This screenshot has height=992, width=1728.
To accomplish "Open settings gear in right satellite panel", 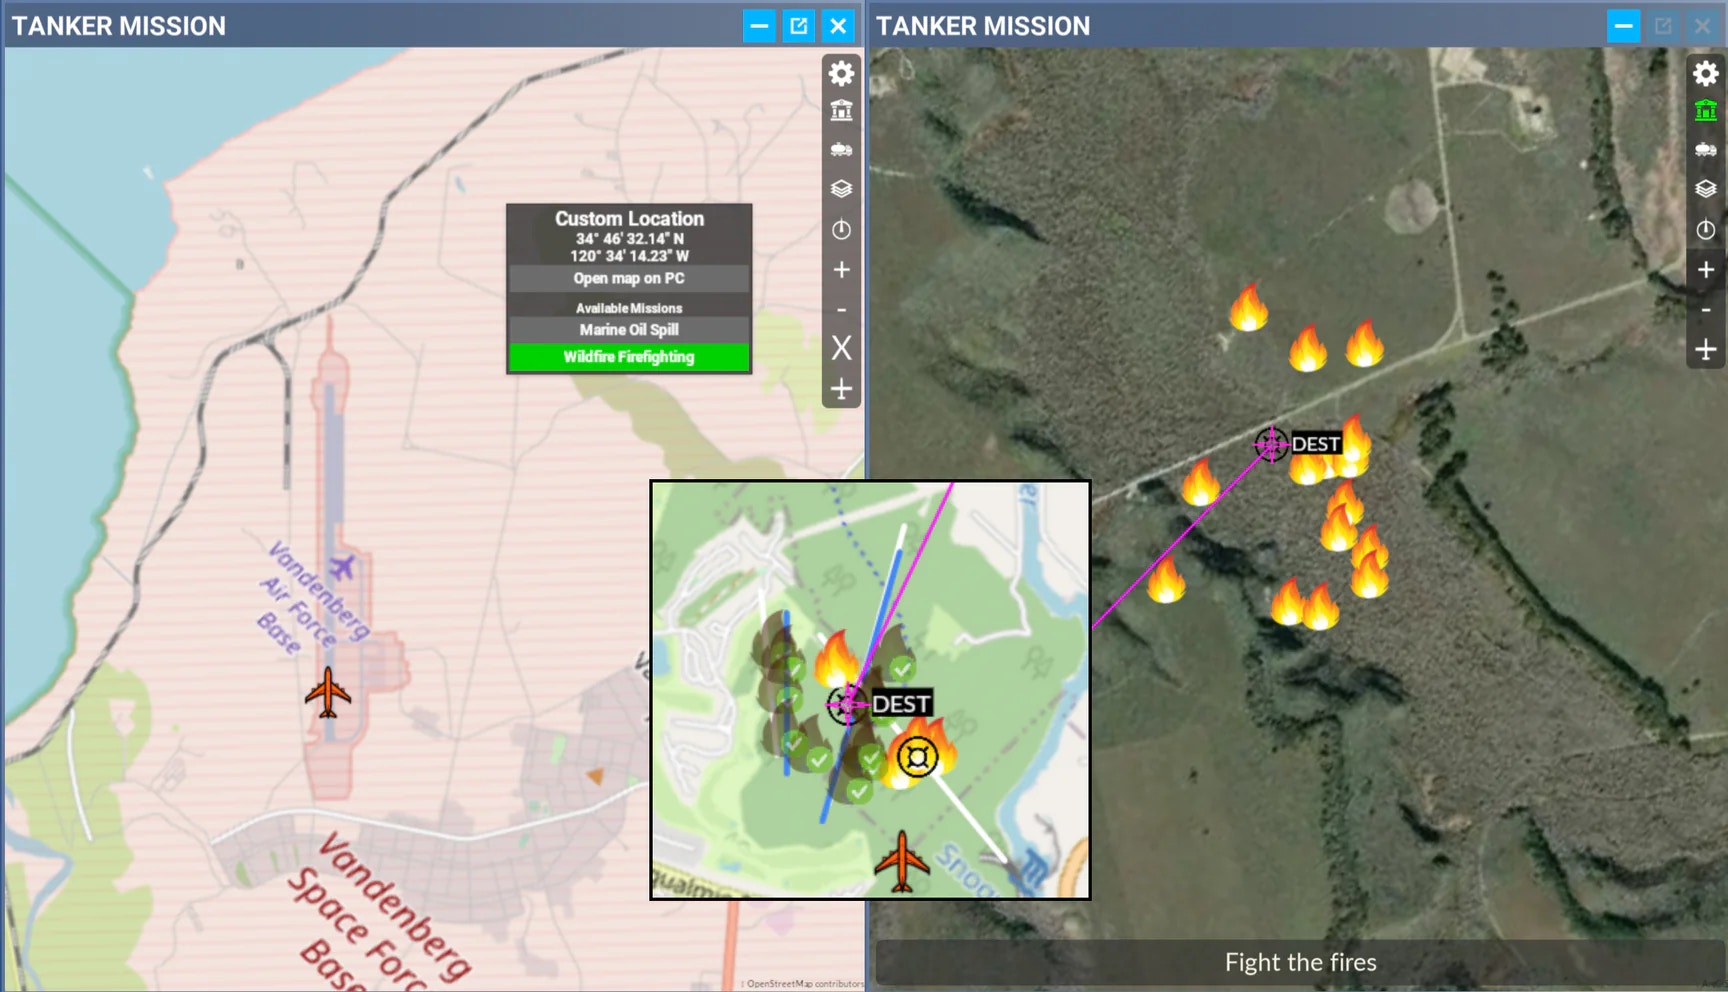I will [1705, 73].
